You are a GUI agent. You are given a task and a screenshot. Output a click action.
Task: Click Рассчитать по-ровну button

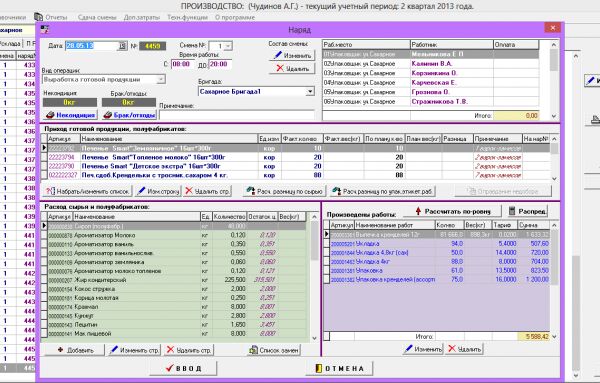pyautogui.click(x=452, y=211)
